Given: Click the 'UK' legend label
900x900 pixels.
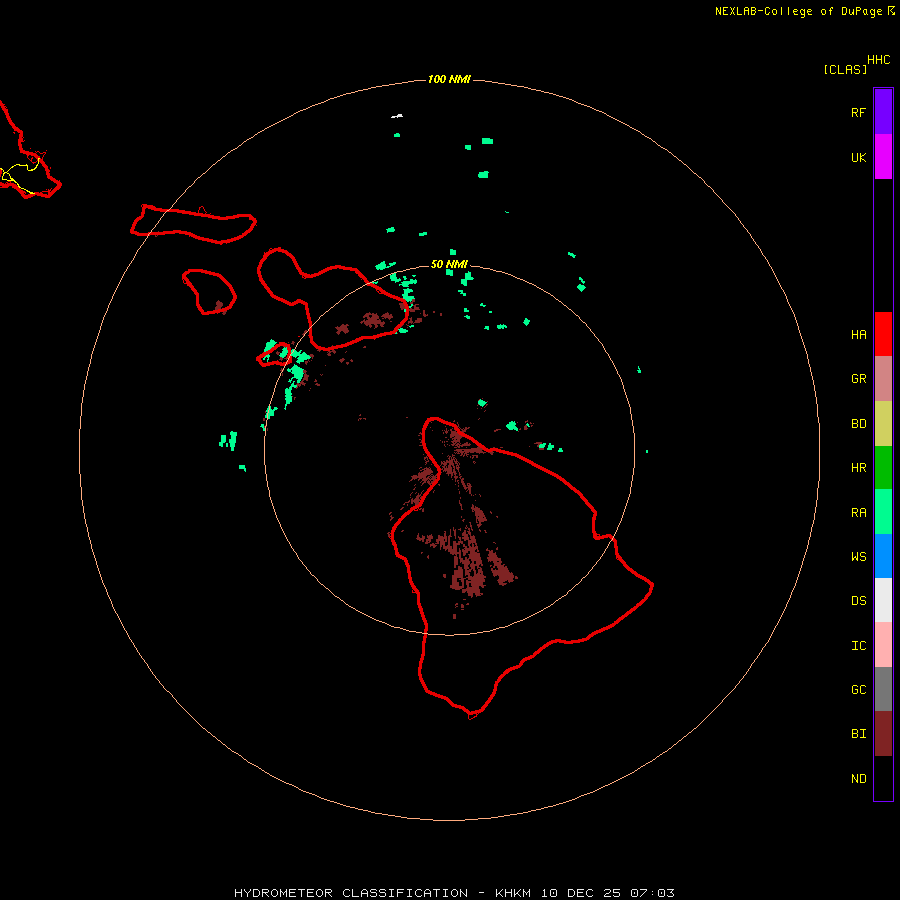Looking at the screenshot, I should tap(858, 158).
